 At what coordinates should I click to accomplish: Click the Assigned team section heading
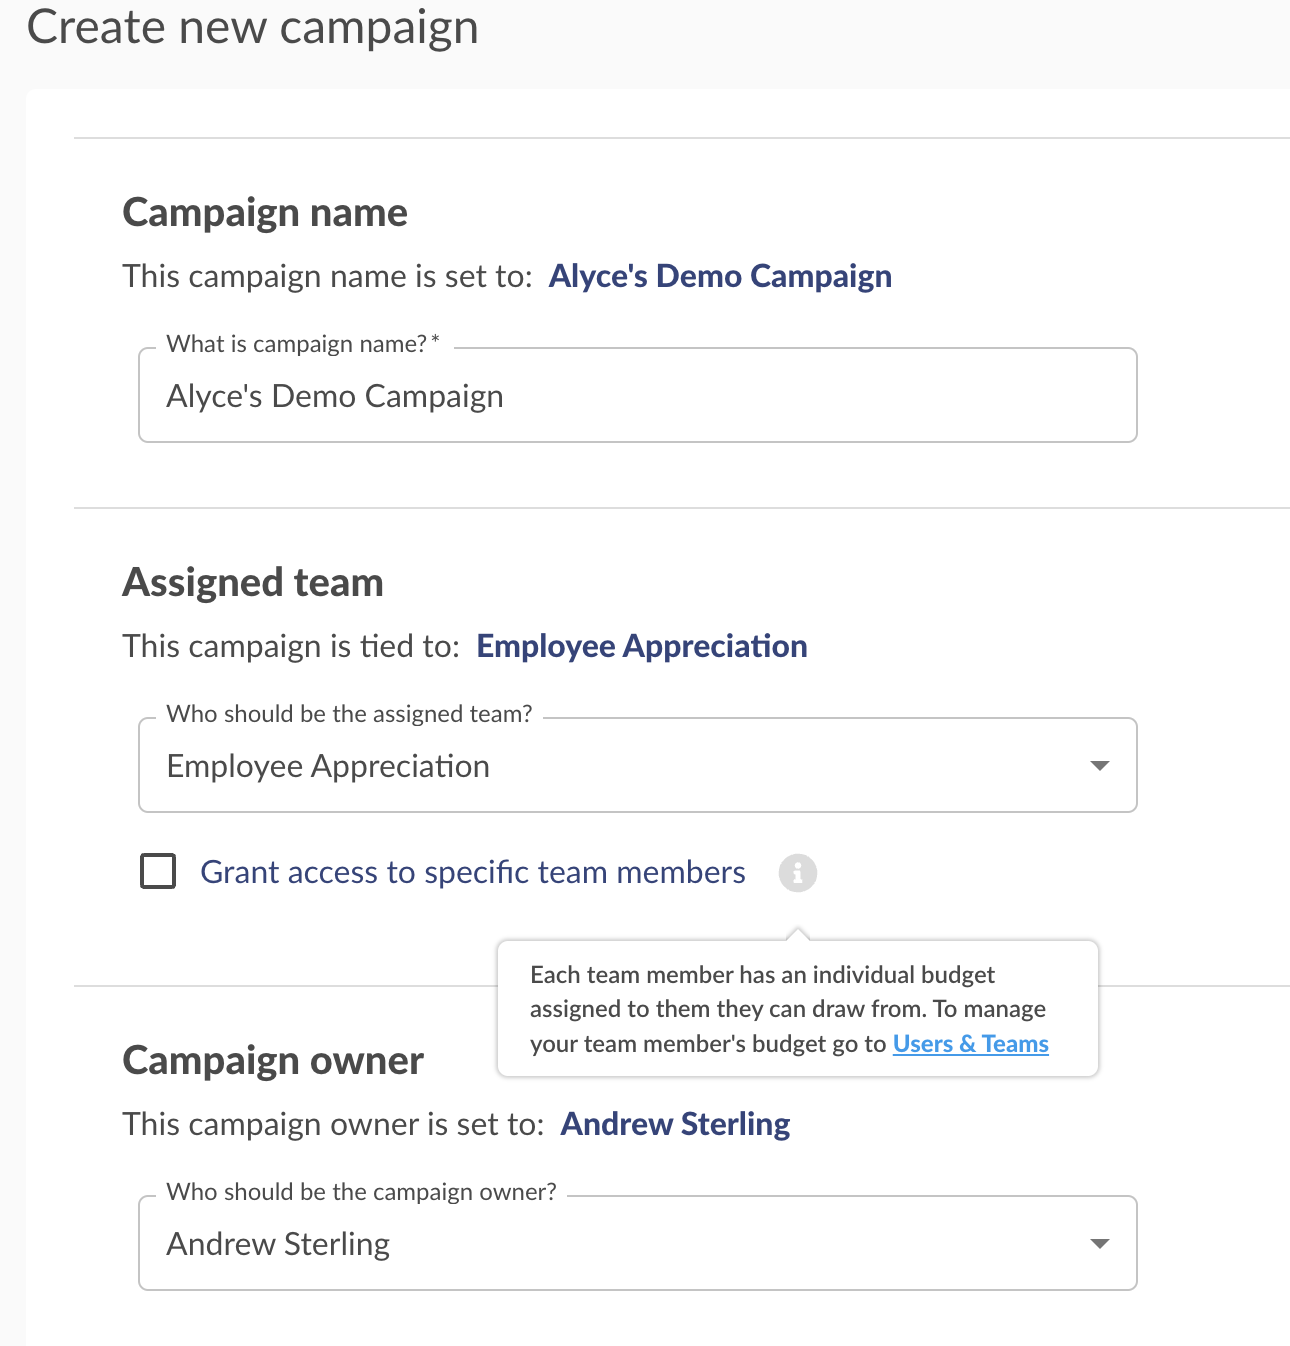pos(253,583)
